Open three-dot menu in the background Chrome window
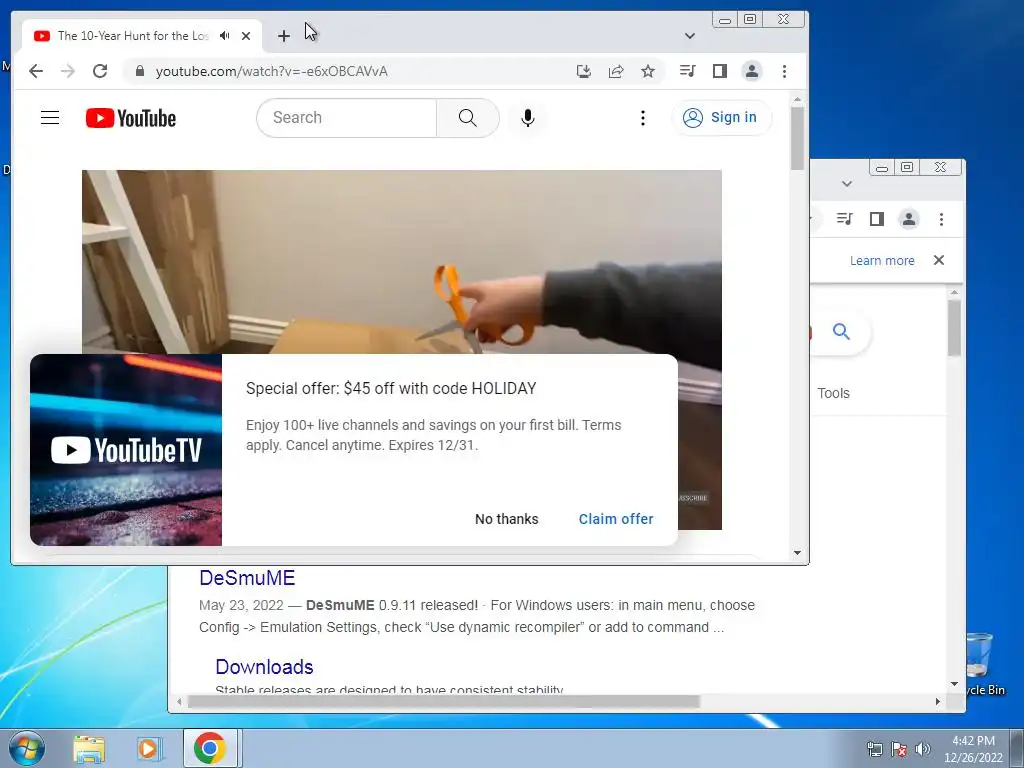The image size is (1024, 768). tap(941, 219)
